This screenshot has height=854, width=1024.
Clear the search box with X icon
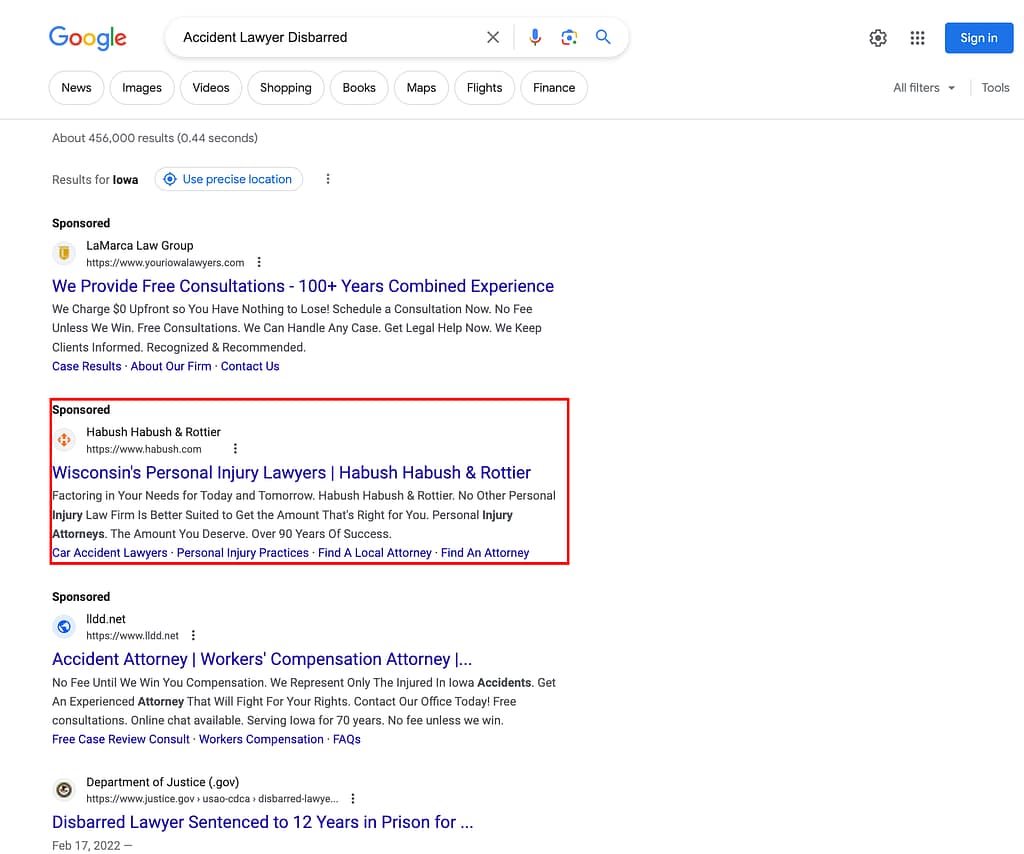tap(493, 37)
